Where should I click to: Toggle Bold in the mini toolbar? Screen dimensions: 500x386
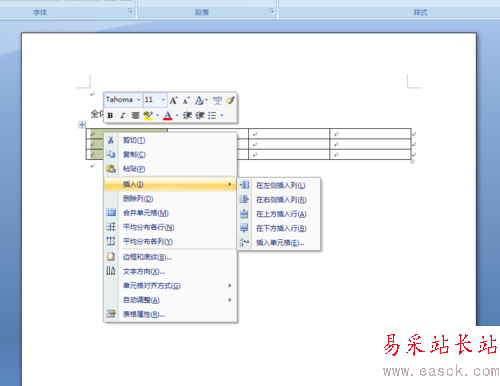pyautogui.click(x=110, y=116)
